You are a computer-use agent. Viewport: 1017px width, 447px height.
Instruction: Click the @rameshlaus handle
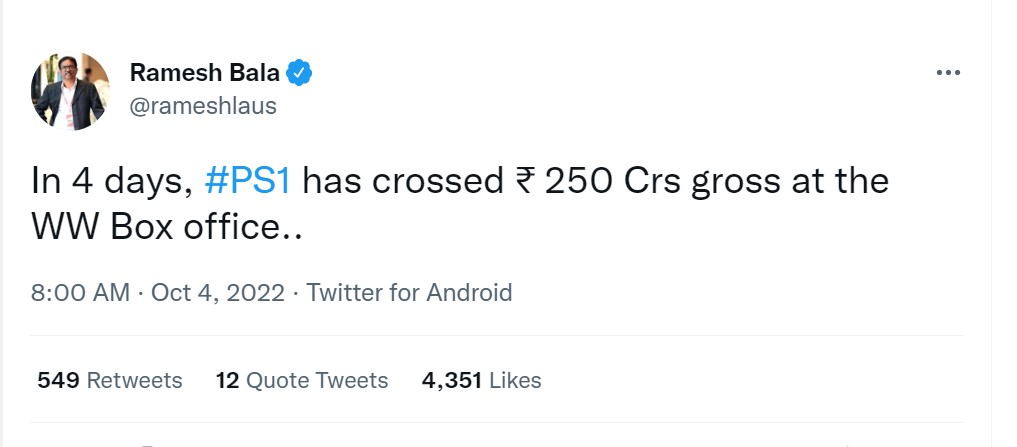tap(203, 105)
